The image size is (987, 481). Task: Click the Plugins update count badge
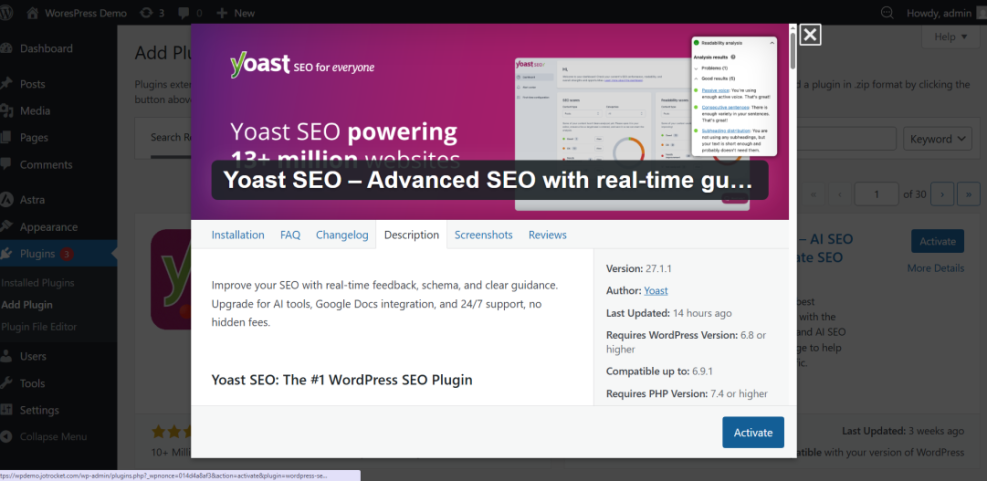tap(67, 254)
